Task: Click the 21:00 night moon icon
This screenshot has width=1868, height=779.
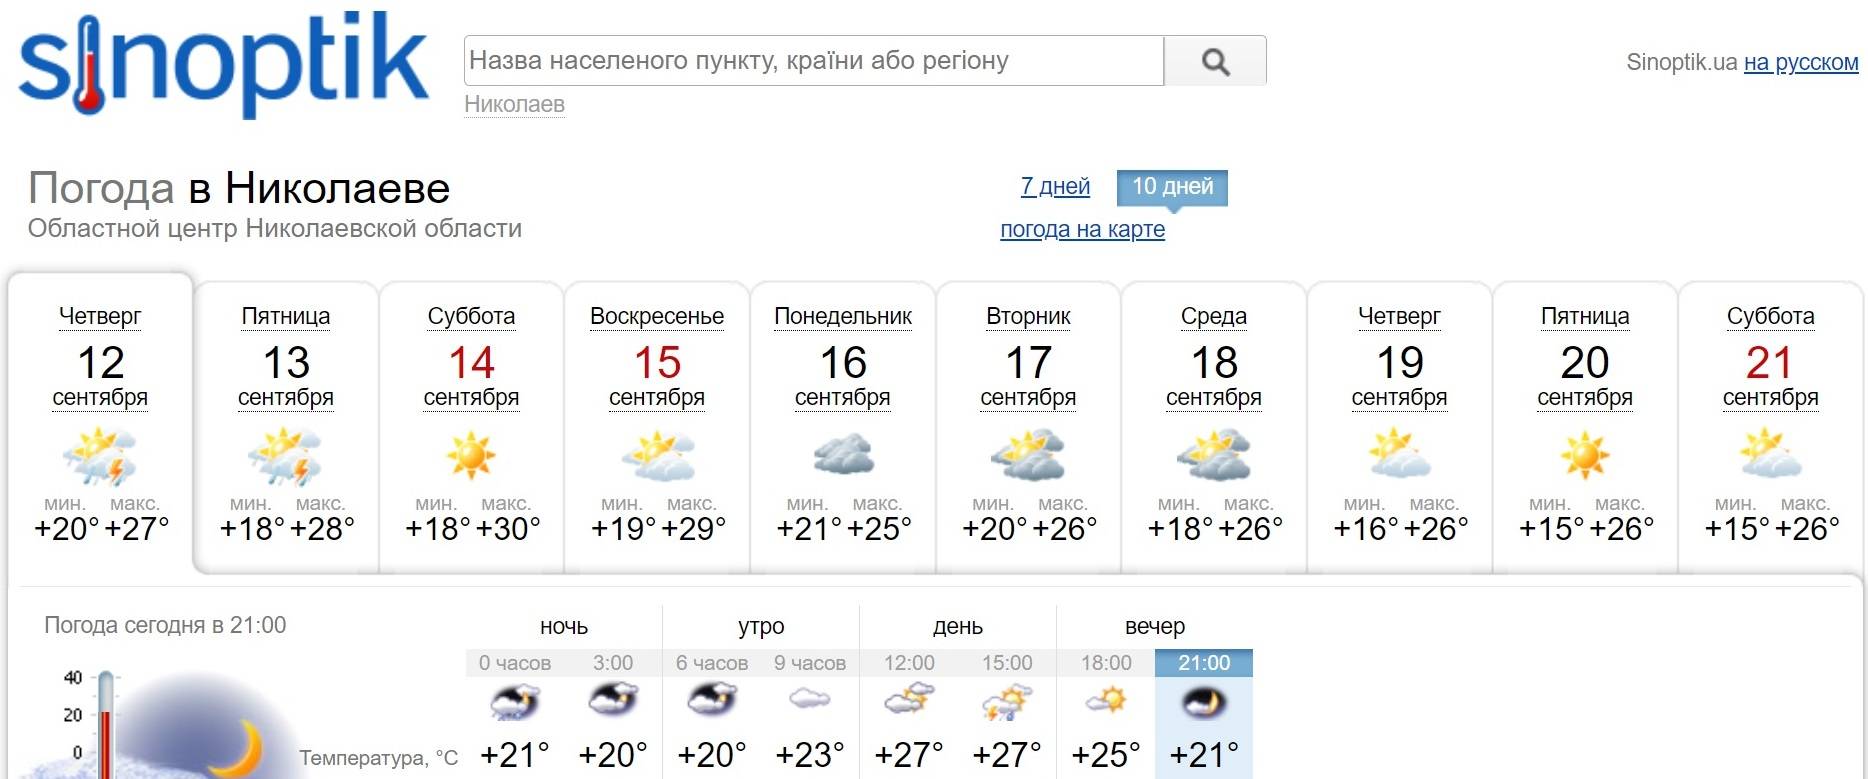Action: click(1204, 702)
